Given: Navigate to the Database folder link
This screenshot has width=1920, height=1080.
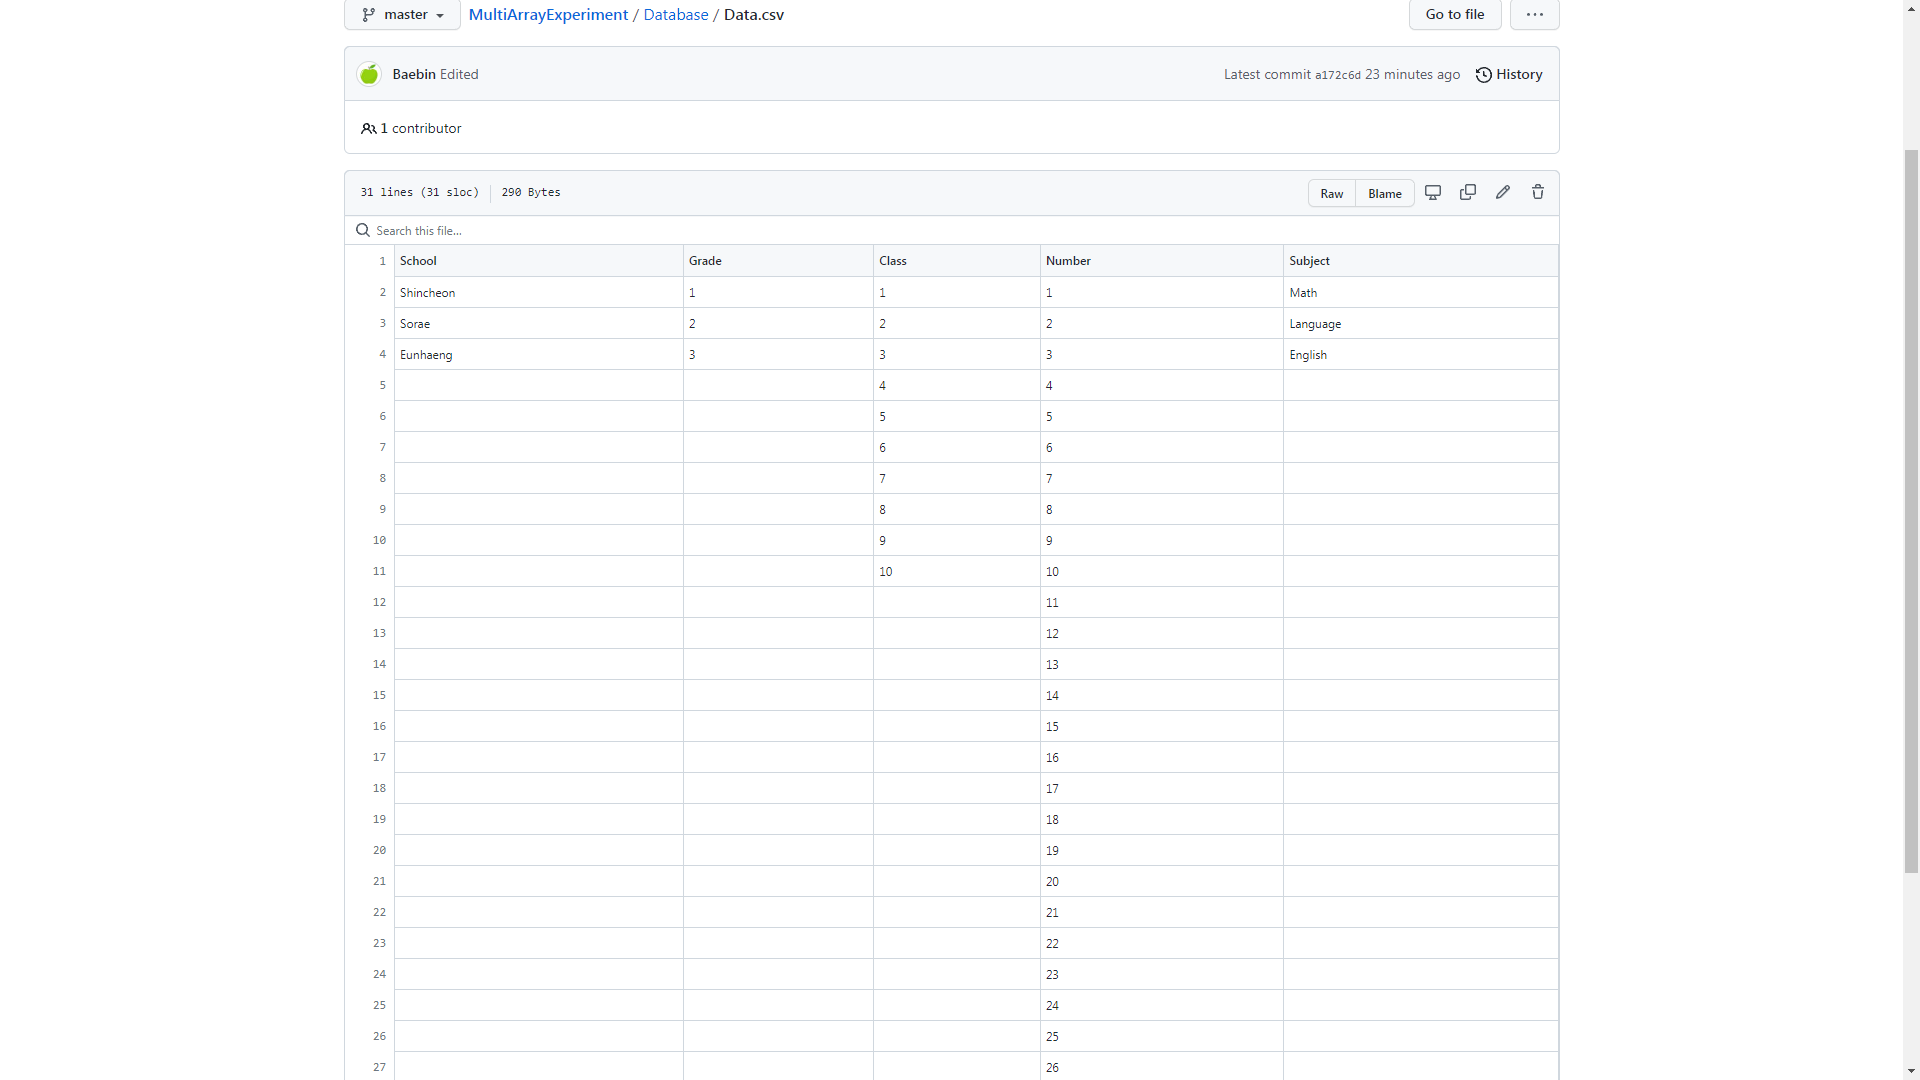Looking at the screenshot, I should coord(676,15).
